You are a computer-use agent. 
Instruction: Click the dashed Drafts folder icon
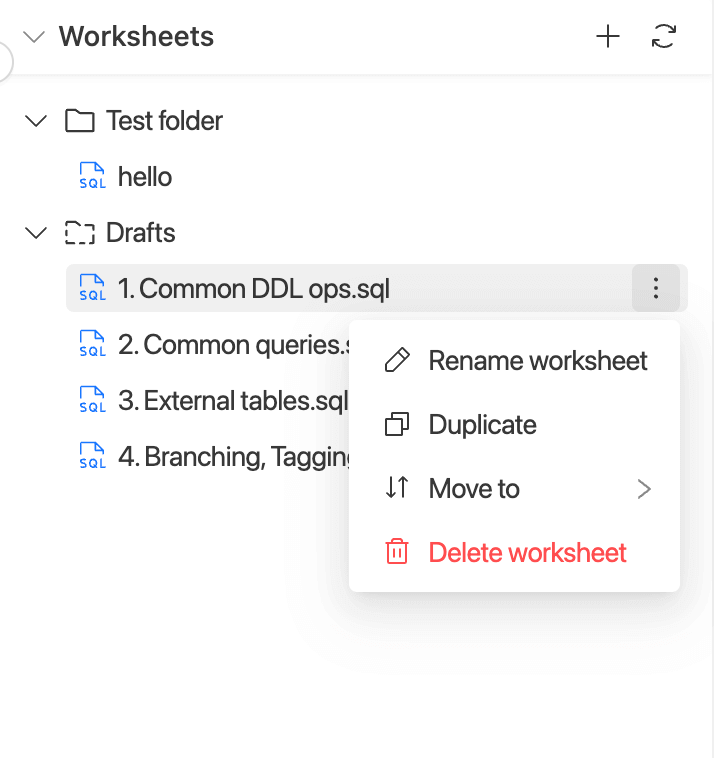pos(80,233)
